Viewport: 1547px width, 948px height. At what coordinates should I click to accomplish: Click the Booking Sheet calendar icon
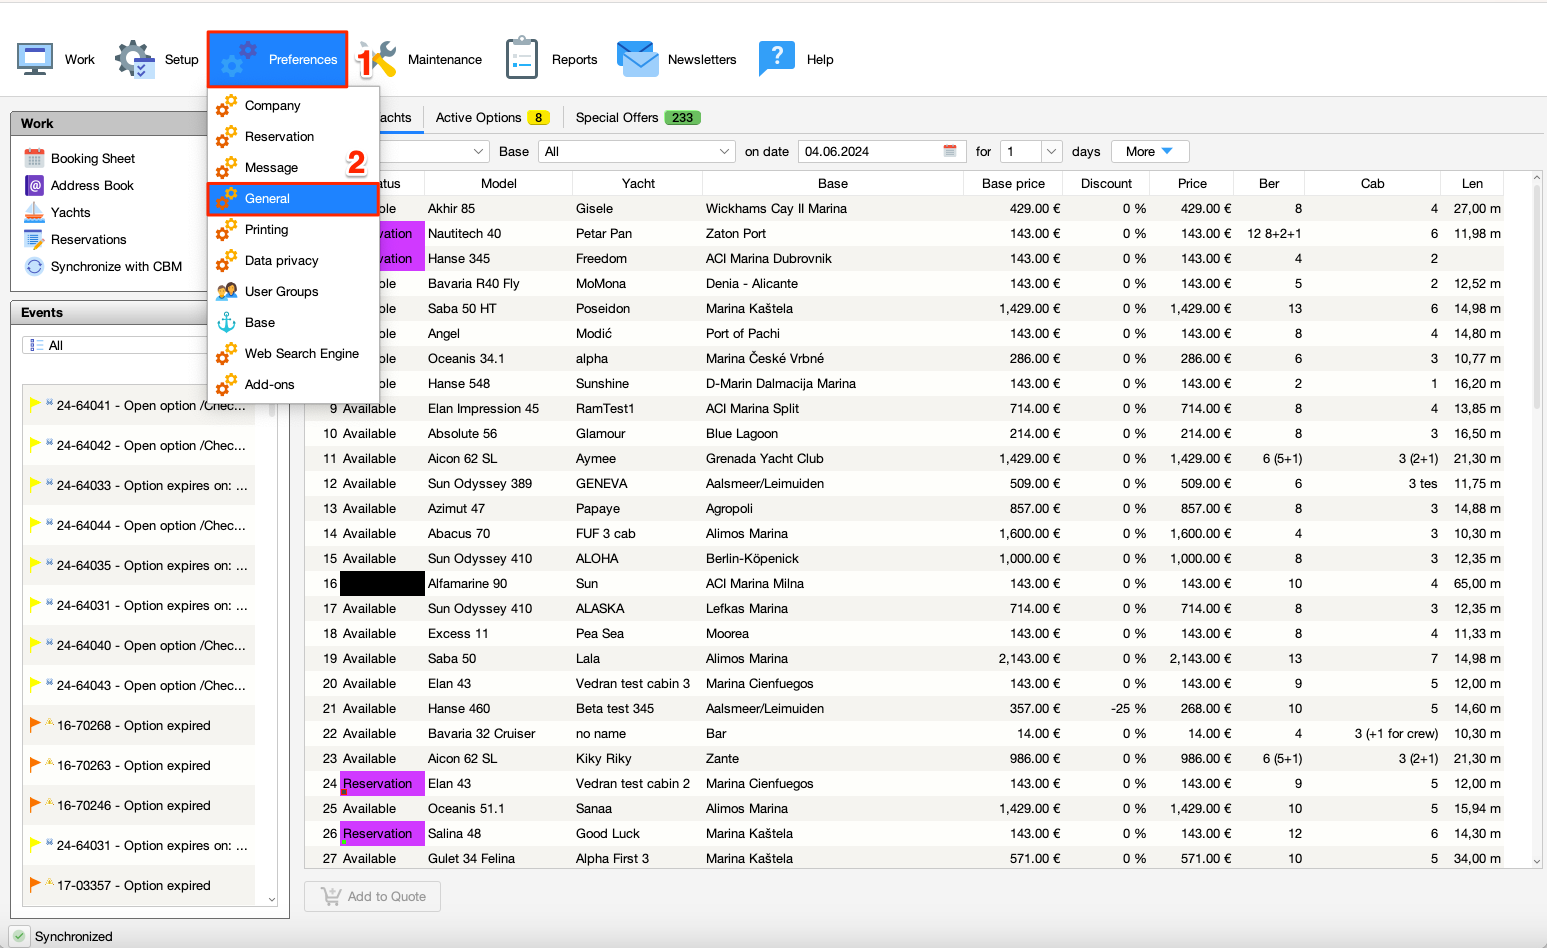(x=35, y=158)
